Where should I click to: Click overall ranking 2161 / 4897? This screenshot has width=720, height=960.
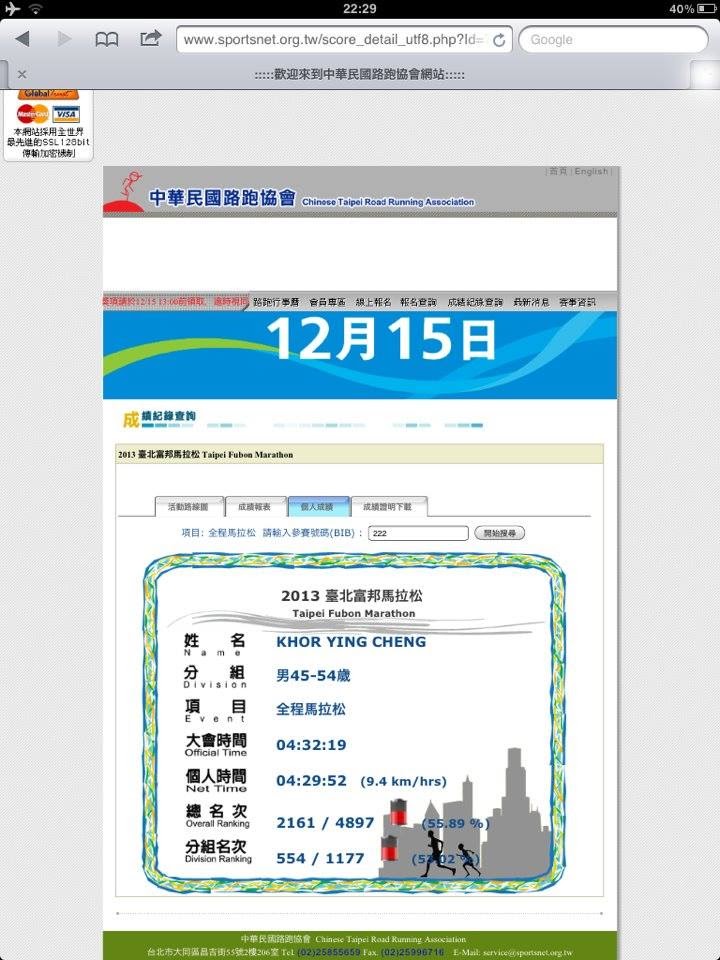click(325, 822)
